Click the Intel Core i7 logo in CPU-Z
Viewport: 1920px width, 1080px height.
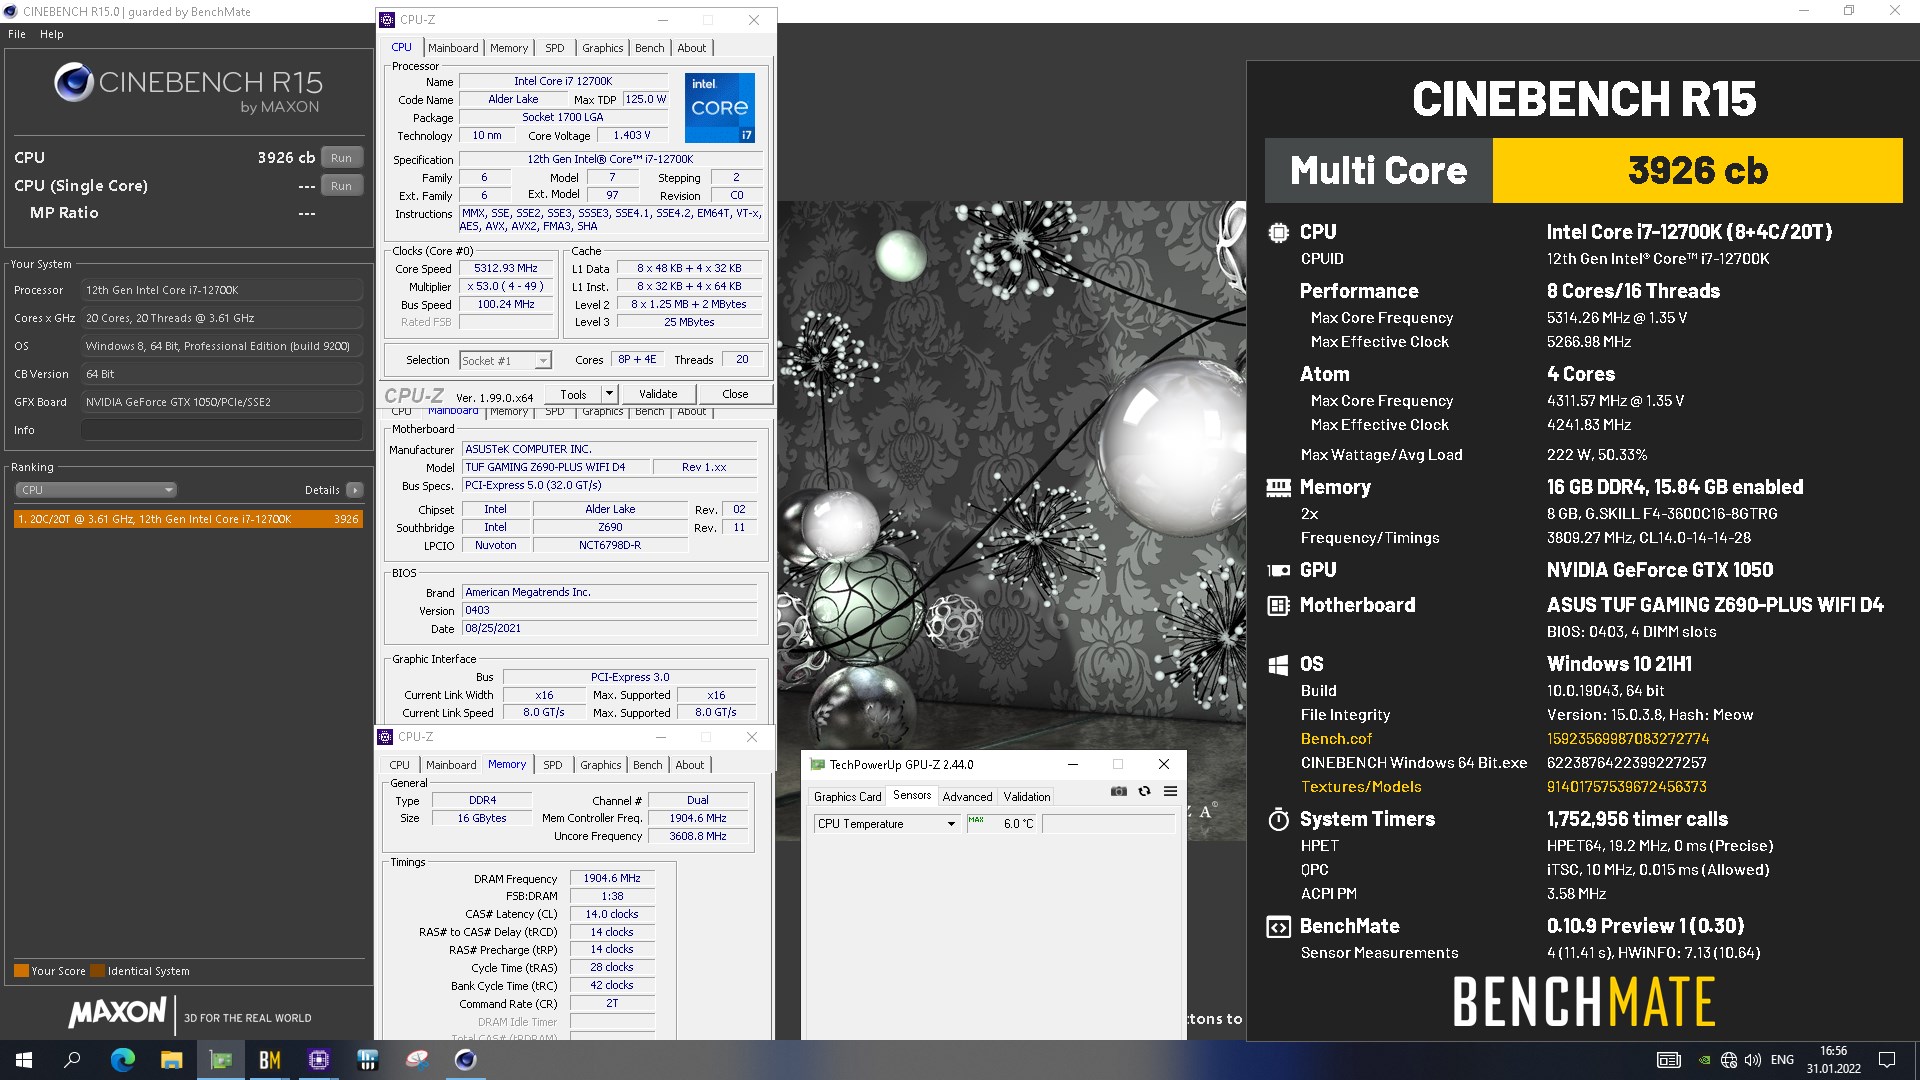click(720, 107)
